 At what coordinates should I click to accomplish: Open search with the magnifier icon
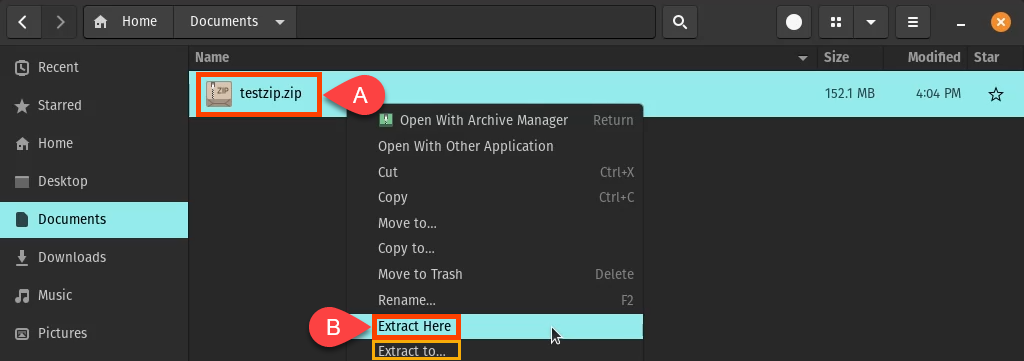(x=680, y=22)
